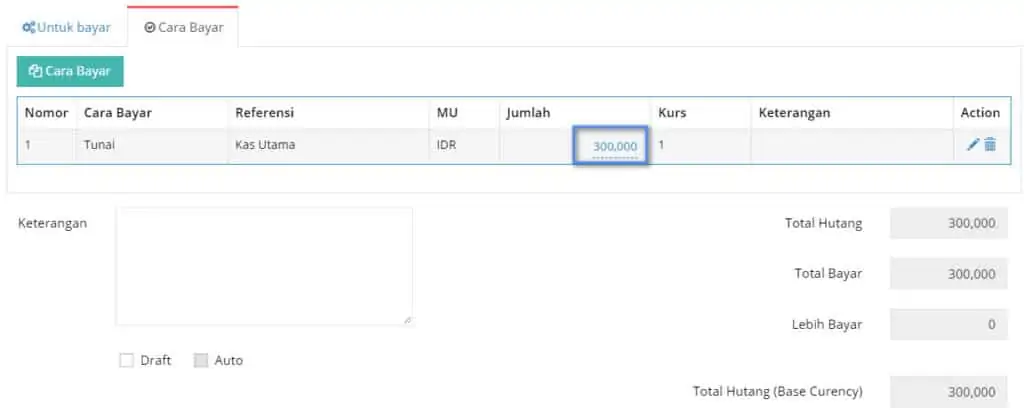Click the Kas Utama reference cell

pos(265,145)
